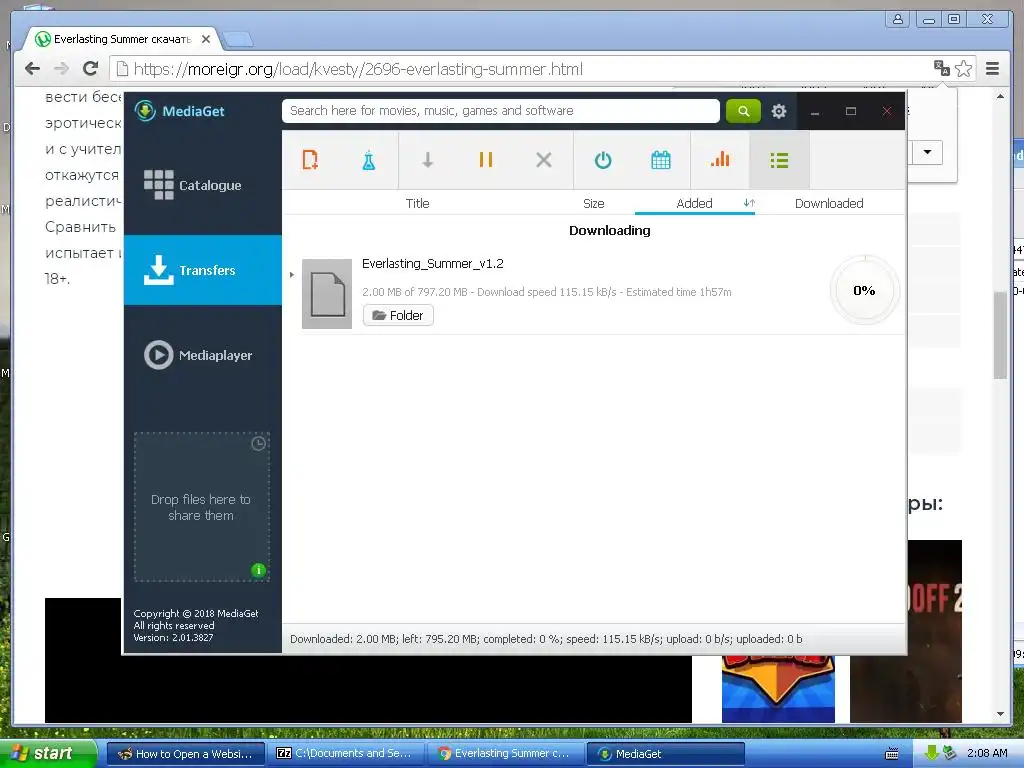The image size is (1024, 768).
Task: Reload the page in the browser
Action: pyautogui.click(x=91, y=69)
